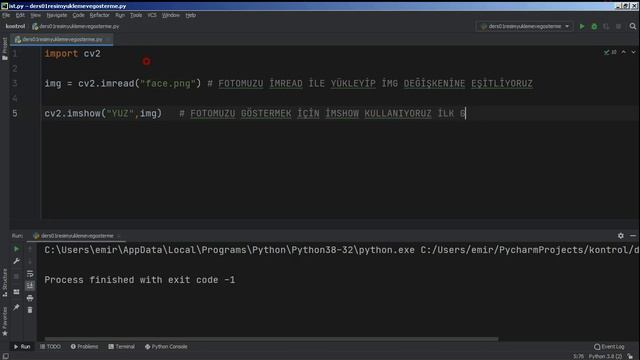Image resolution: width=640 pixels, height=360 pixels.
Task: Open the Code menu
Action: click(78, 15)
